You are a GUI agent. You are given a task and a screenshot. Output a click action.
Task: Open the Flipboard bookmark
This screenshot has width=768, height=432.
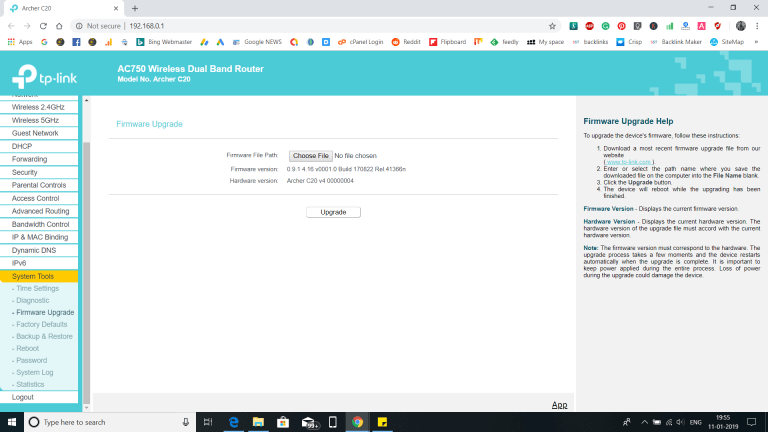[x=449, y=42]
